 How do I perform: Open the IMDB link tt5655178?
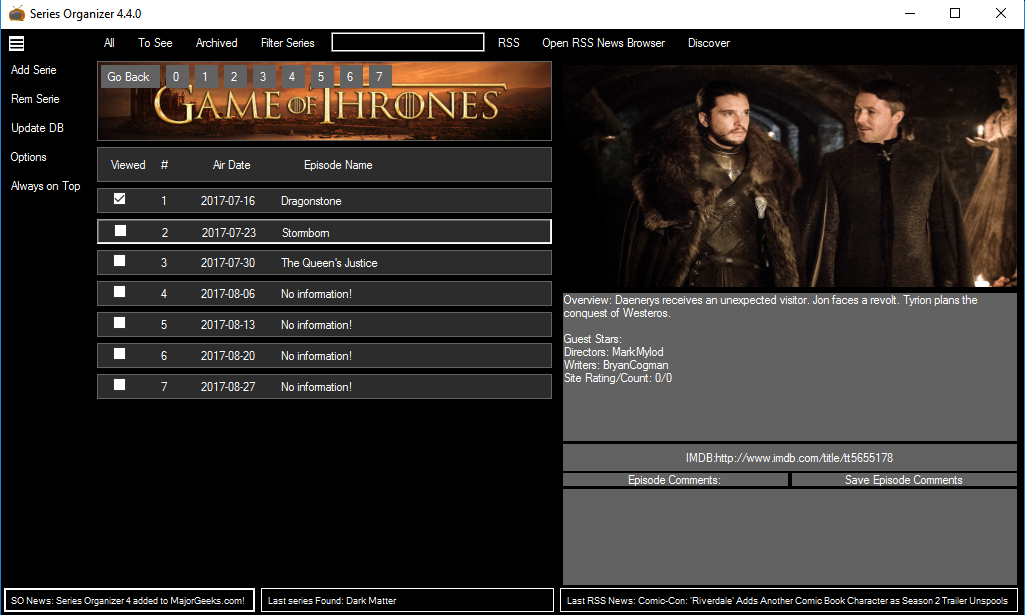tap(790, 458)
